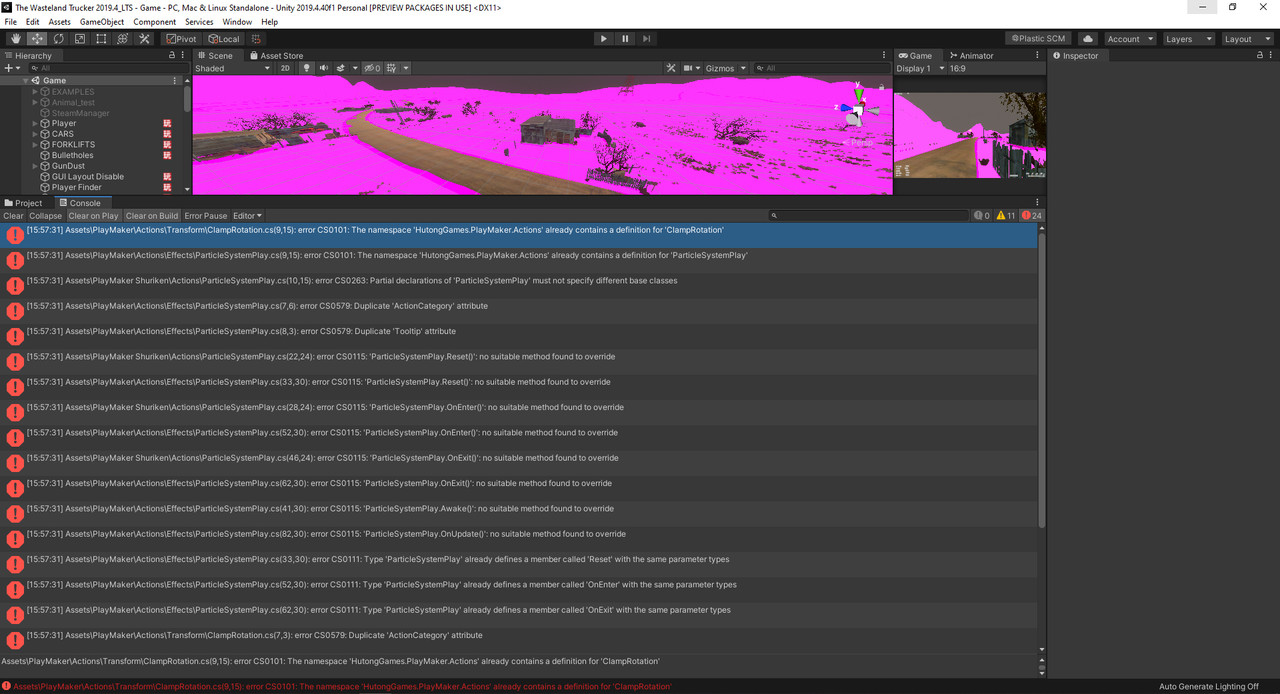Image resolution: width=1280 pixels, height=694 pixels.
Task: Click the Step frame button
Action: (647, 39)
